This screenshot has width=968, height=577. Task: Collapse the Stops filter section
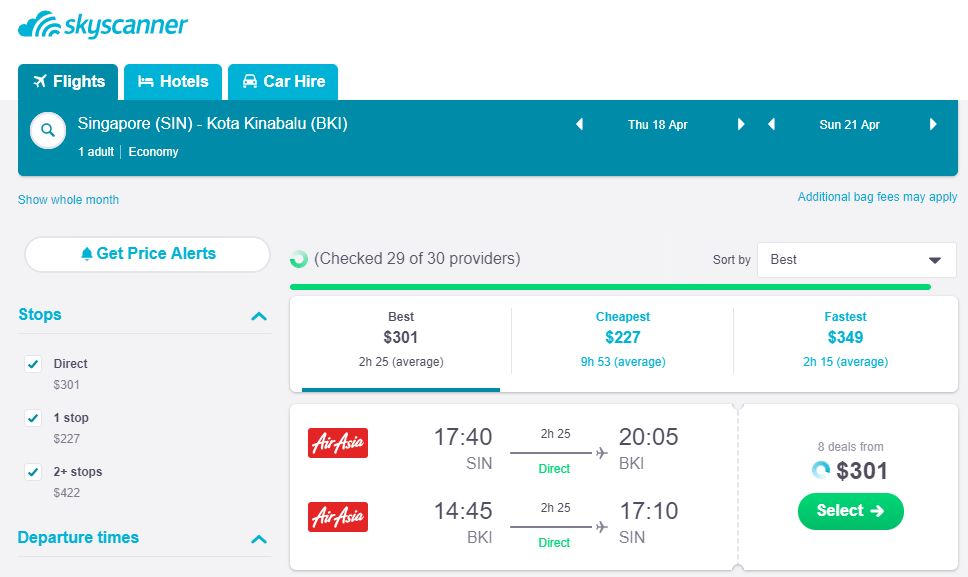tap(259, 316)
